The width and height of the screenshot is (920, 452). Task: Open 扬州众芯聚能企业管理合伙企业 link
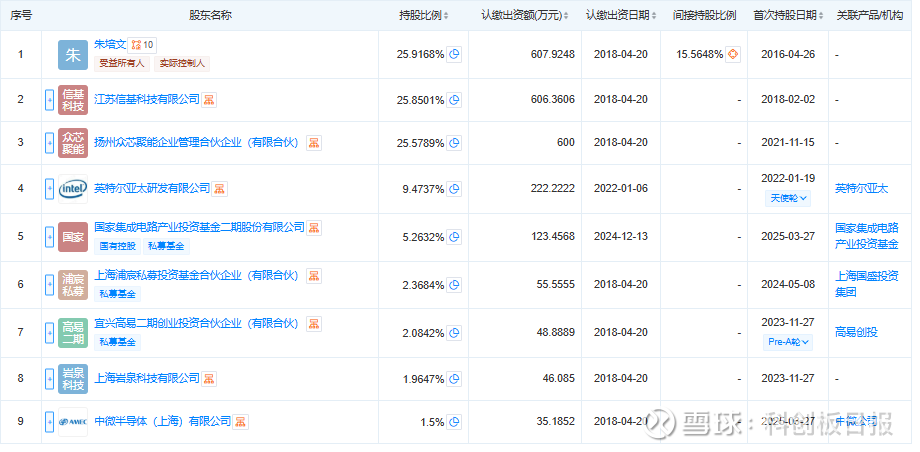197,142
